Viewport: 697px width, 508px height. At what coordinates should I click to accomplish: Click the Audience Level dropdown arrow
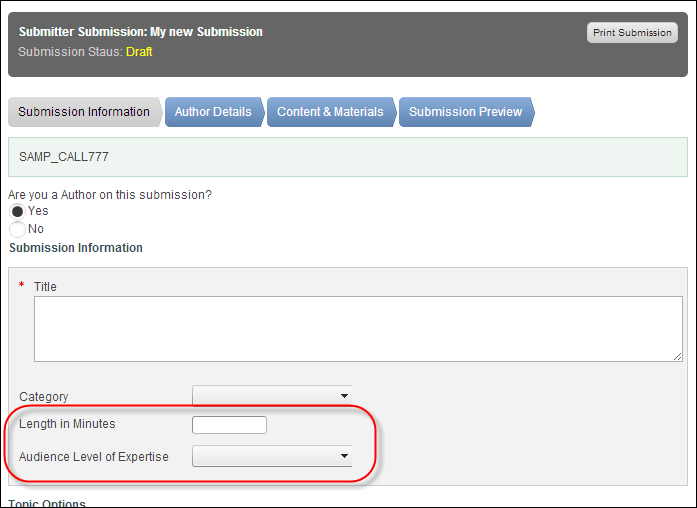point(344,456)
